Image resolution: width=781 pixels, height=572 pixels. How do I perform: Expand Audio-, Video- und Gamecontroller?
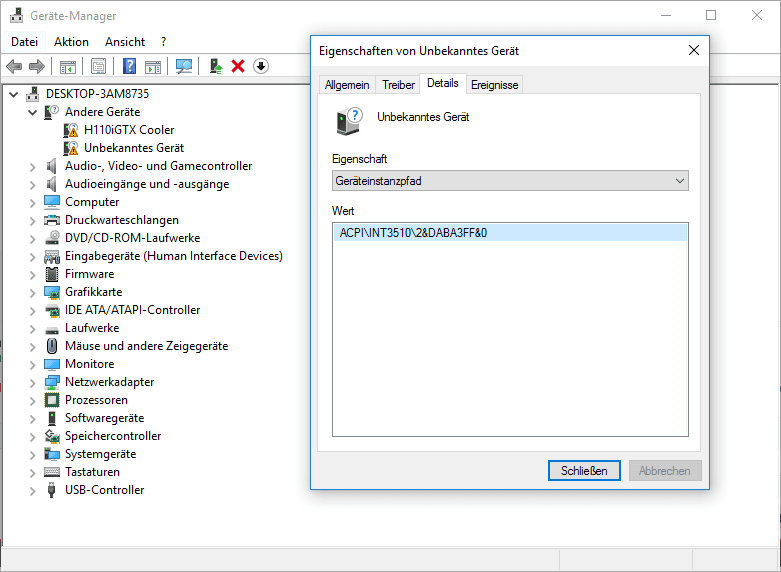coord(33,166)
